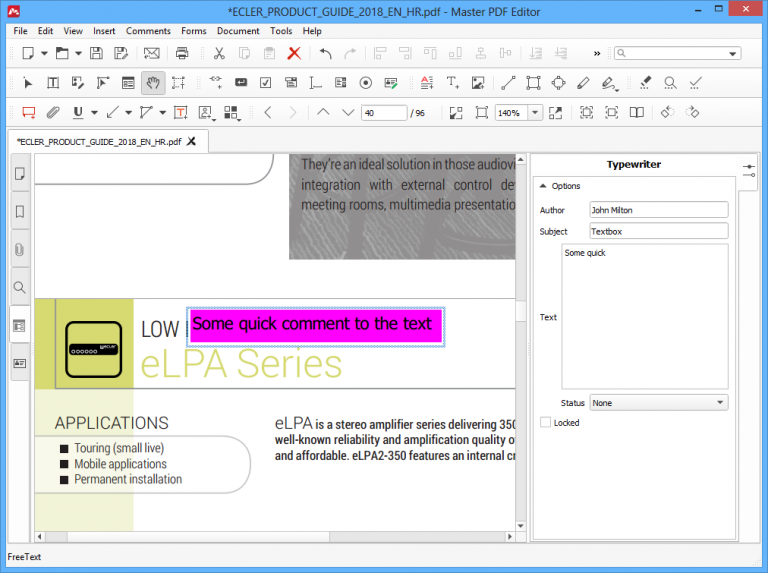Open the New document dropdown arrow

pos(44,53)
